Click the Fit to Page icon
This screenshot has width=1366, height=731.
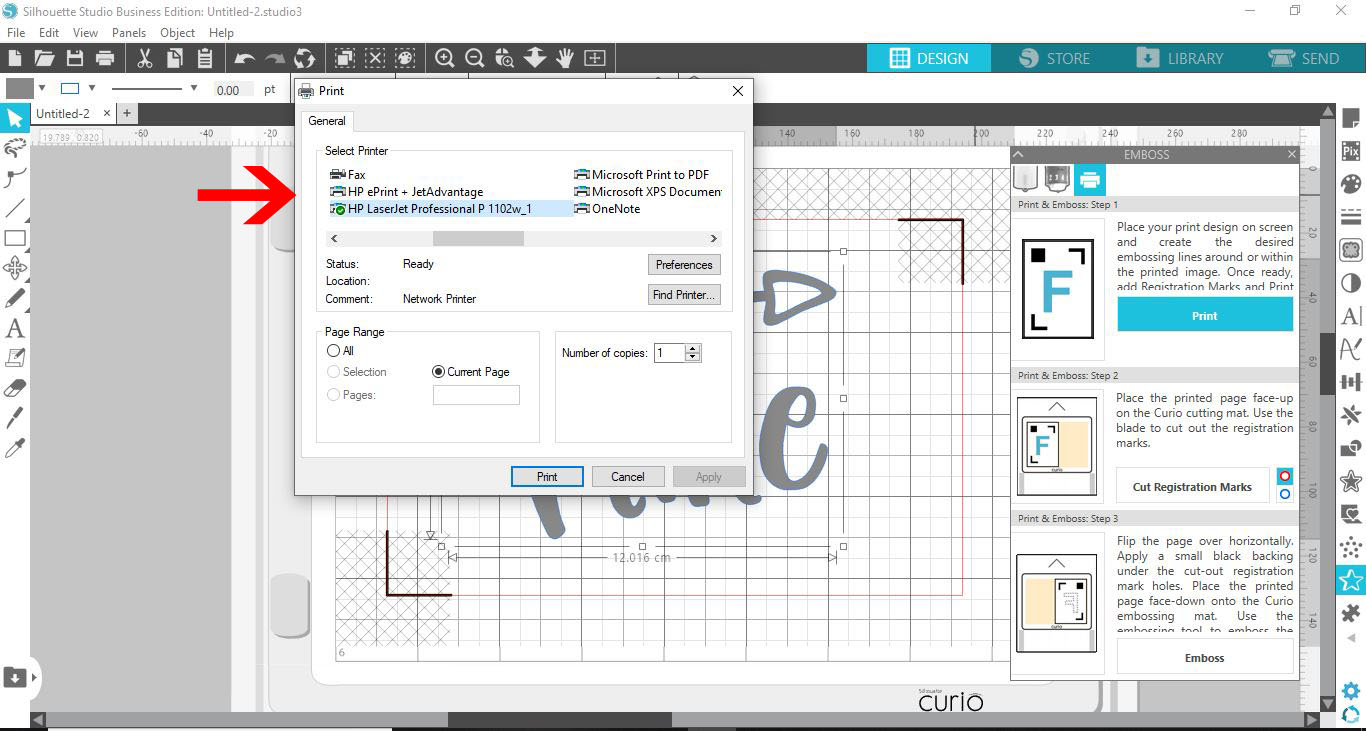click(x=595, y=58)
